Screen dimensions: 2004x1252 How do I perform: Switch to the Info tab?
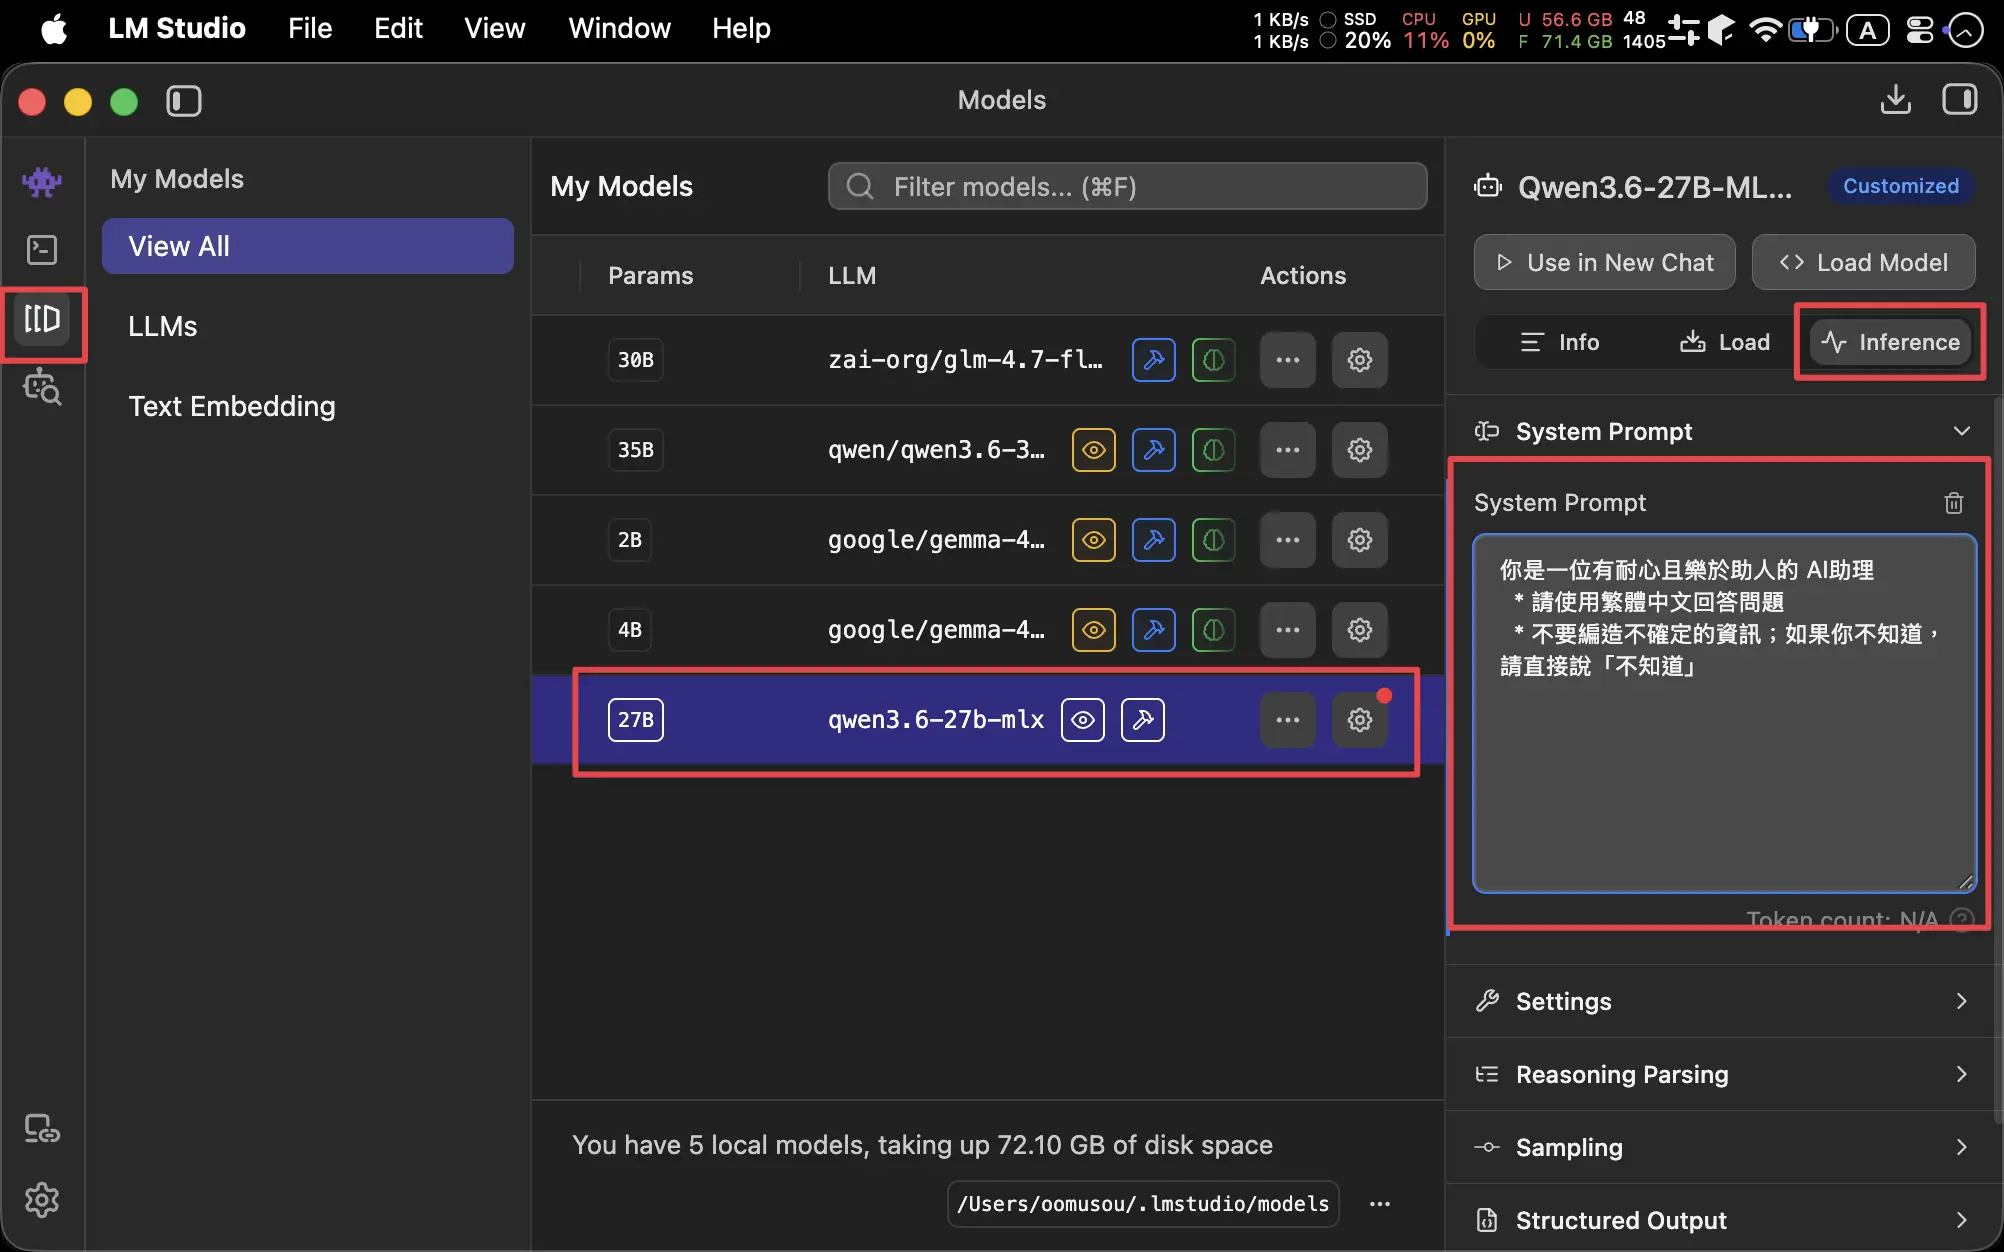point(1560,342)
